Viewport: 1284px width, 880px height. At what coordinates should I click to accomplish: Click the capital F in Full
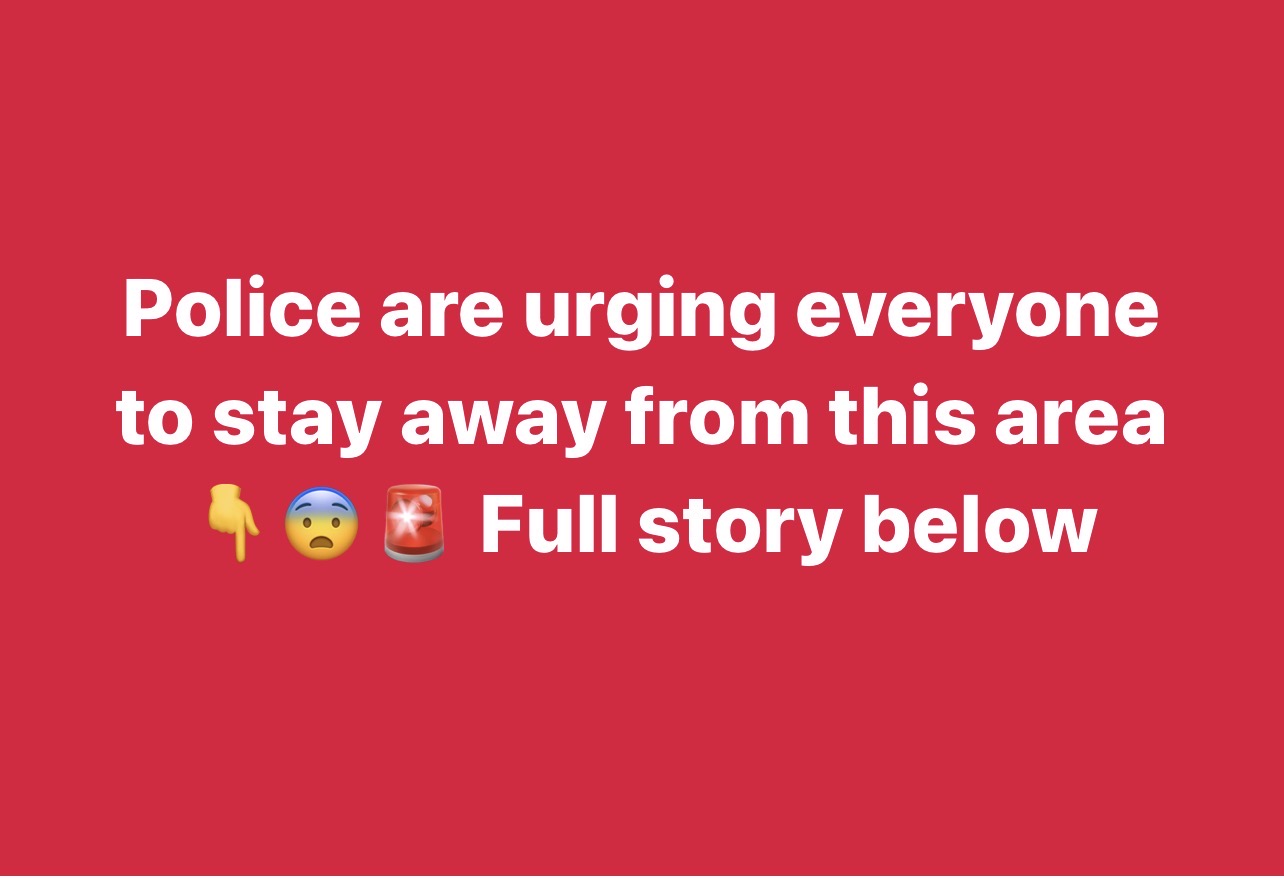pos(502,523)
